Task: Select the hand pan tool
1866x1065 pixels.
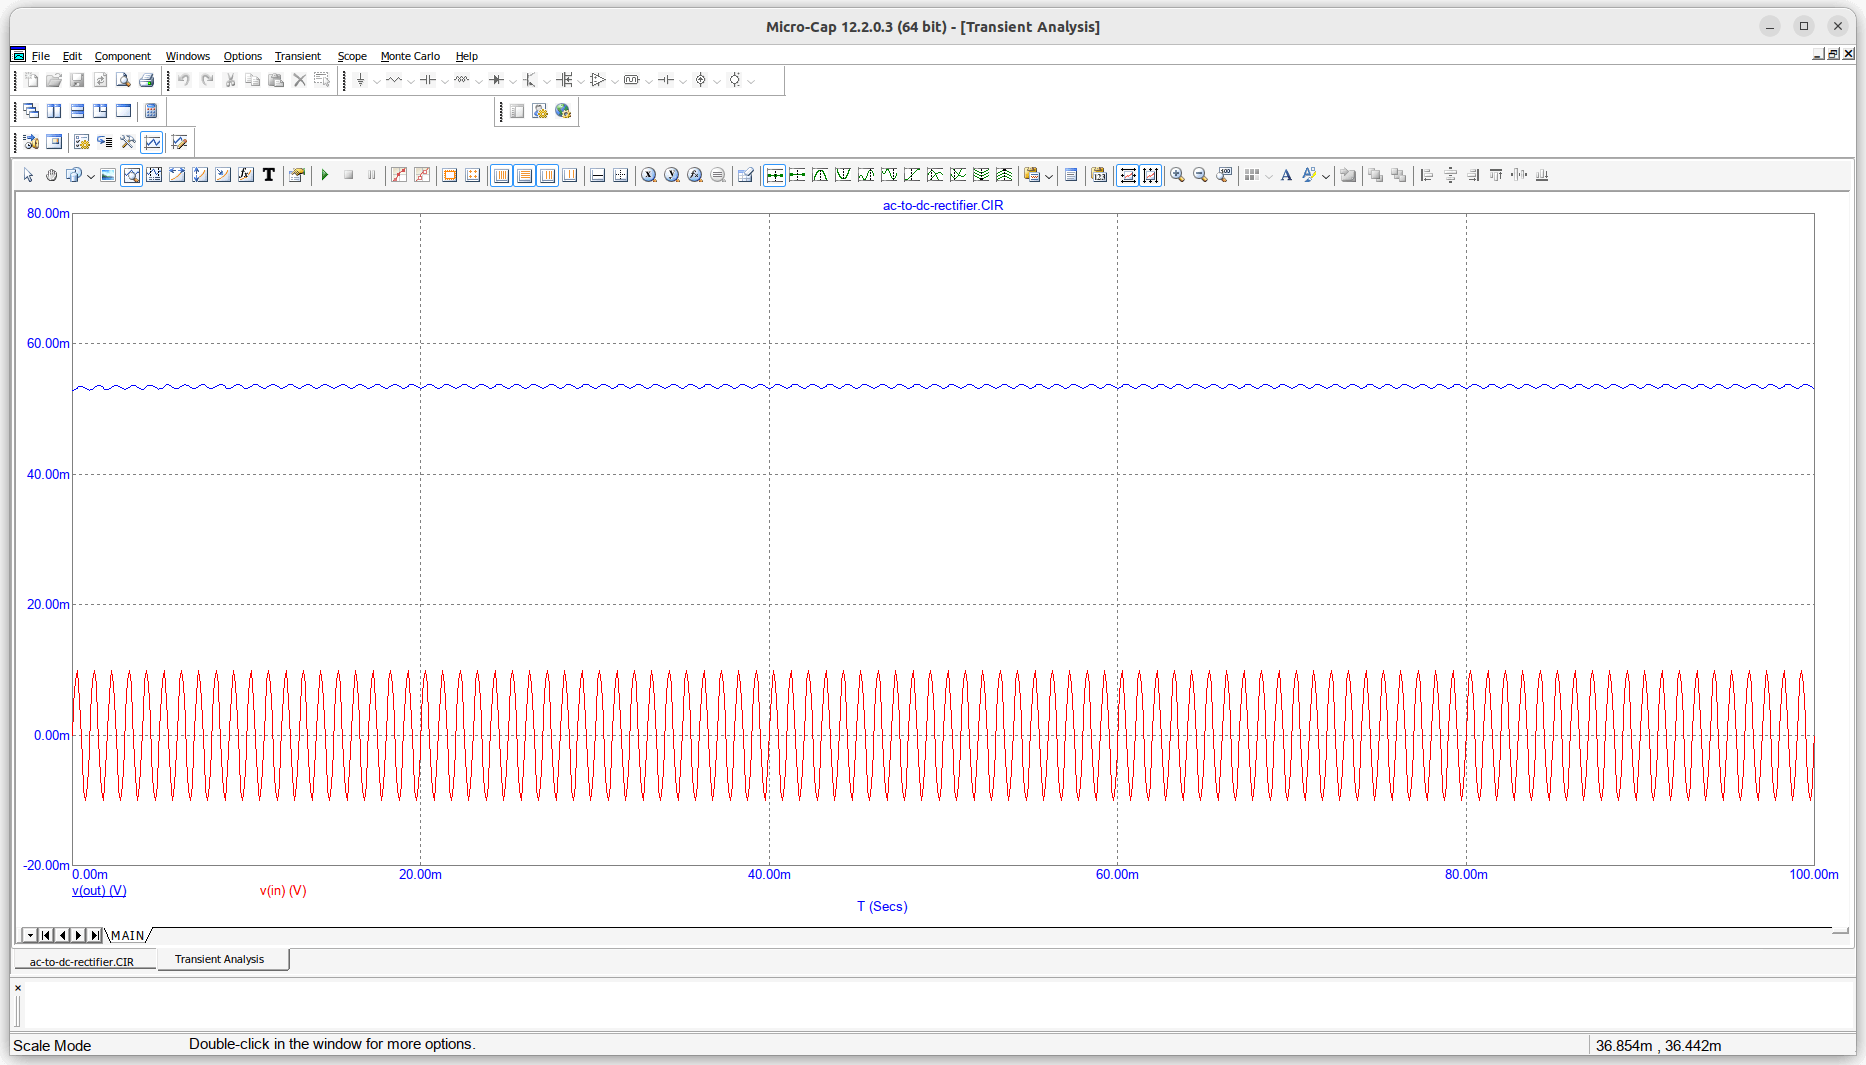Action: click(51, 175)
